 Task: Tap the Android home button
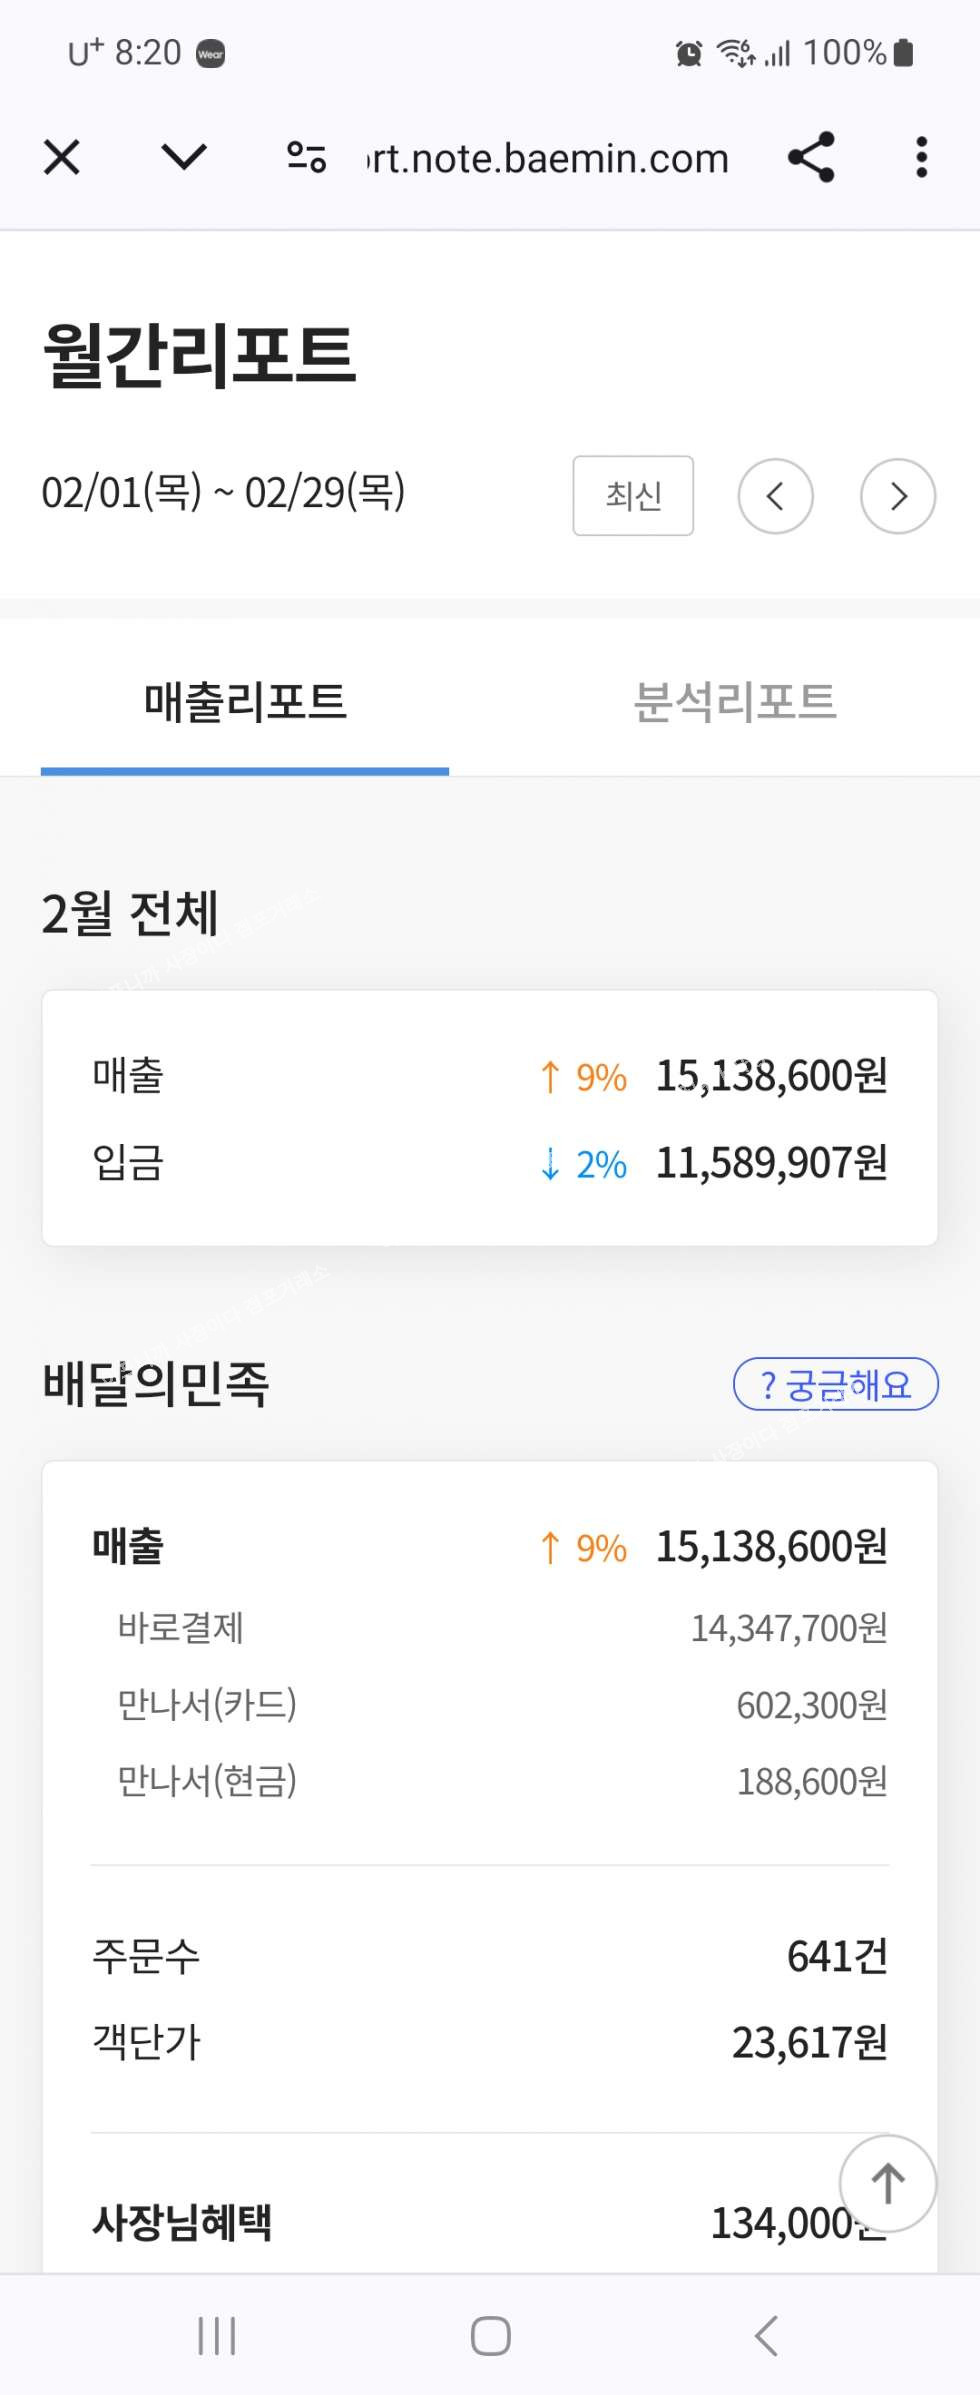pyautogui.click(x=490, y=2336)
